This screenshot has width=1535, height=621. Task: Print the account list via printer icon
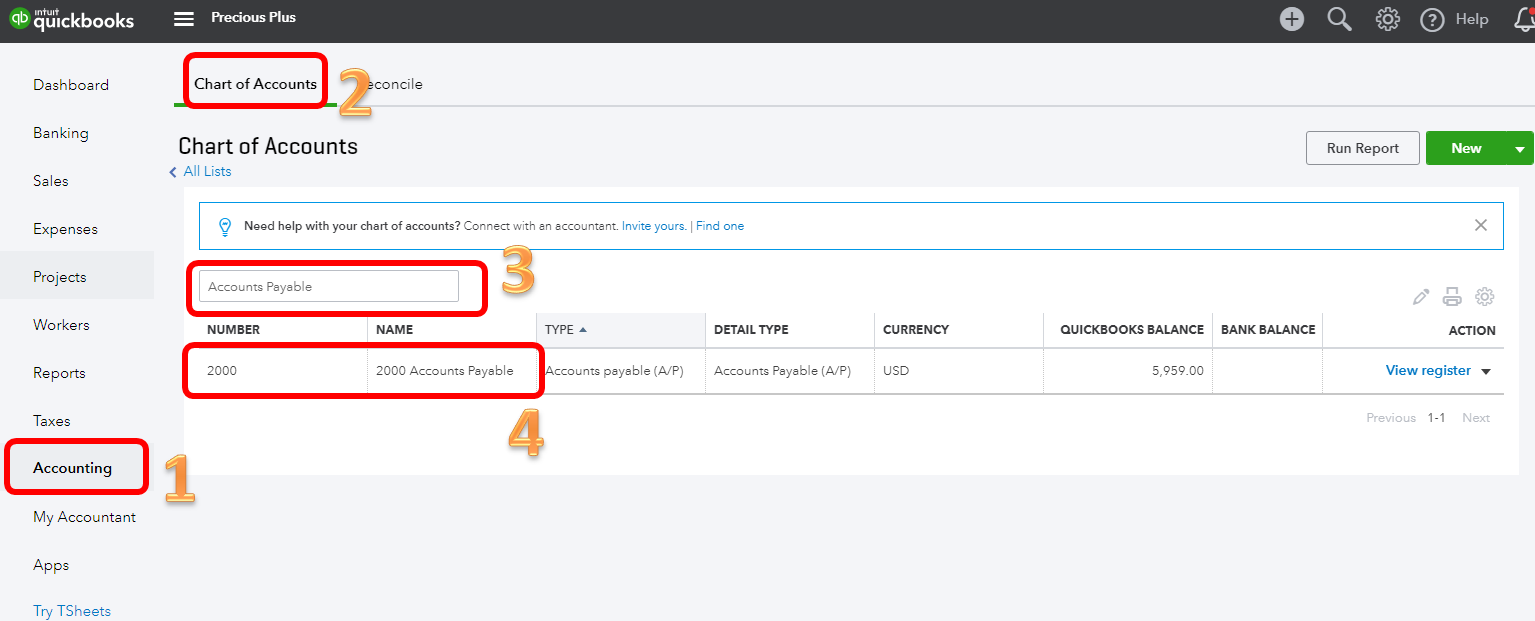click(1452, 297)
